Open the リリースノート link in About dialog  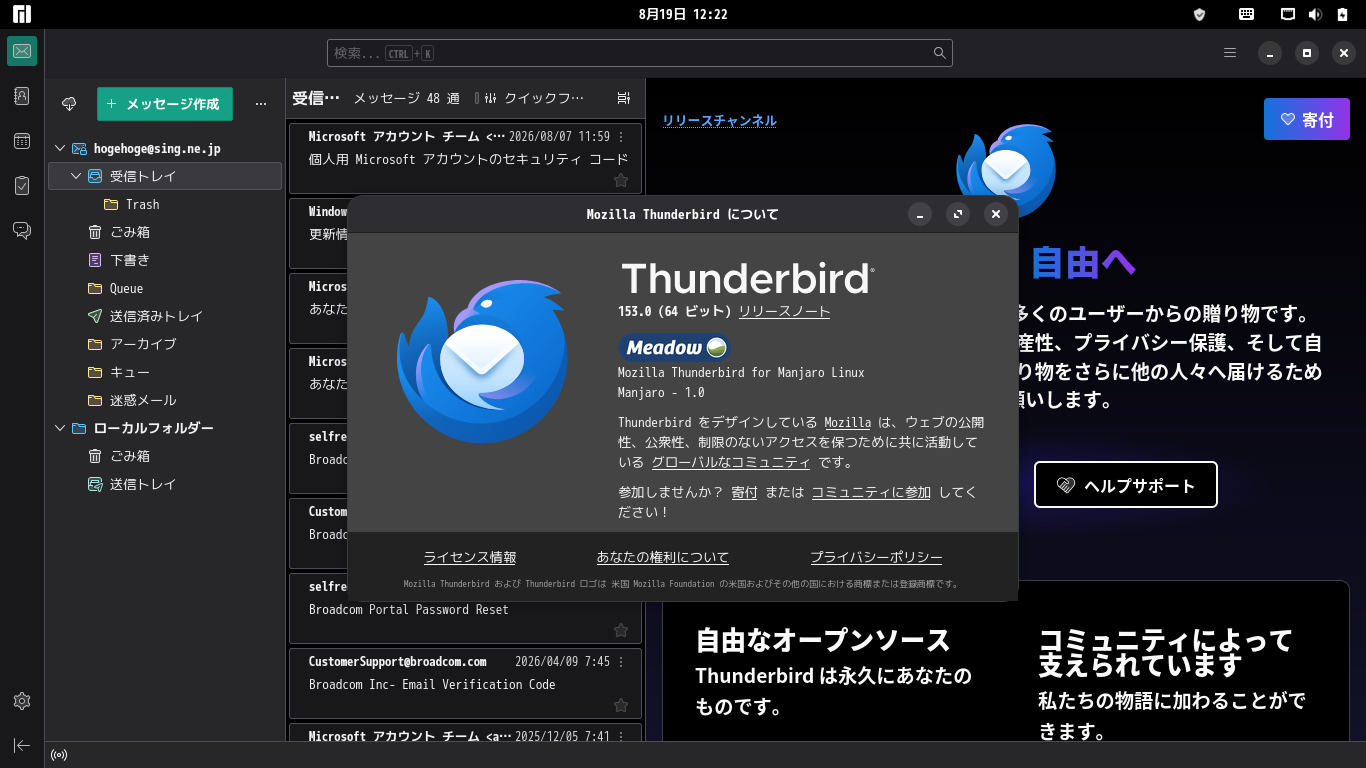click(x=784, y=311)
